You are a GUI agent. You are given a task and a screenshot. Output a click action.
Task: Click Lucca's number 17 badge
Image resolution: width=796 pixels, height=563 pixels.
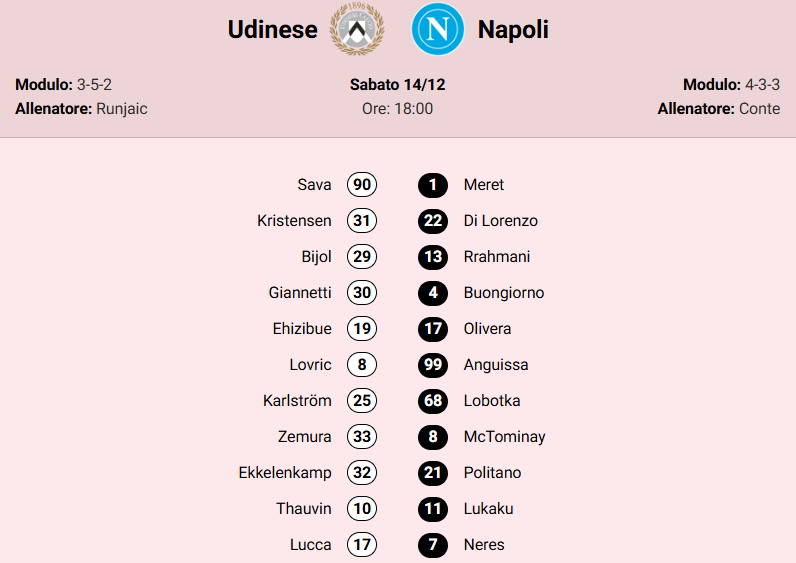coord(362,545)
